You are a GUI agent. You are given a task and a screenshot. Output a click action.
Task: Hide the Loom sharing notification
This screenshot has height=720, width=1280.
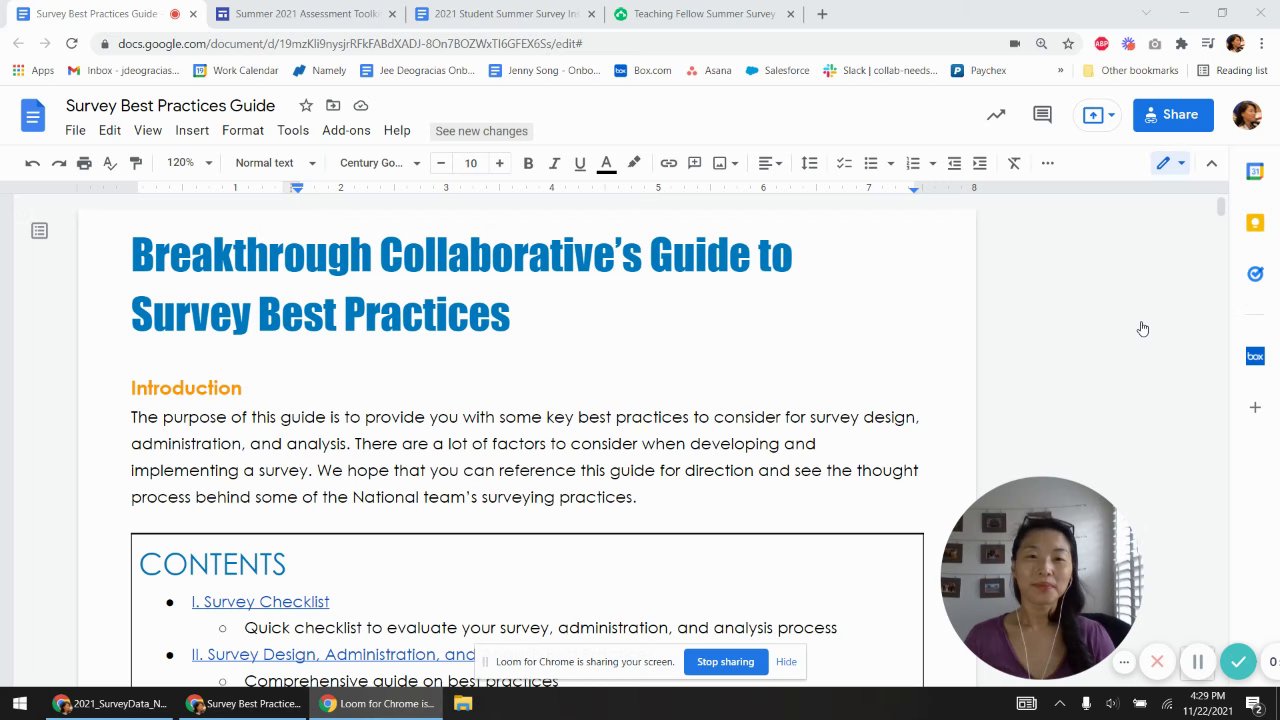click(x=786, y=662)
